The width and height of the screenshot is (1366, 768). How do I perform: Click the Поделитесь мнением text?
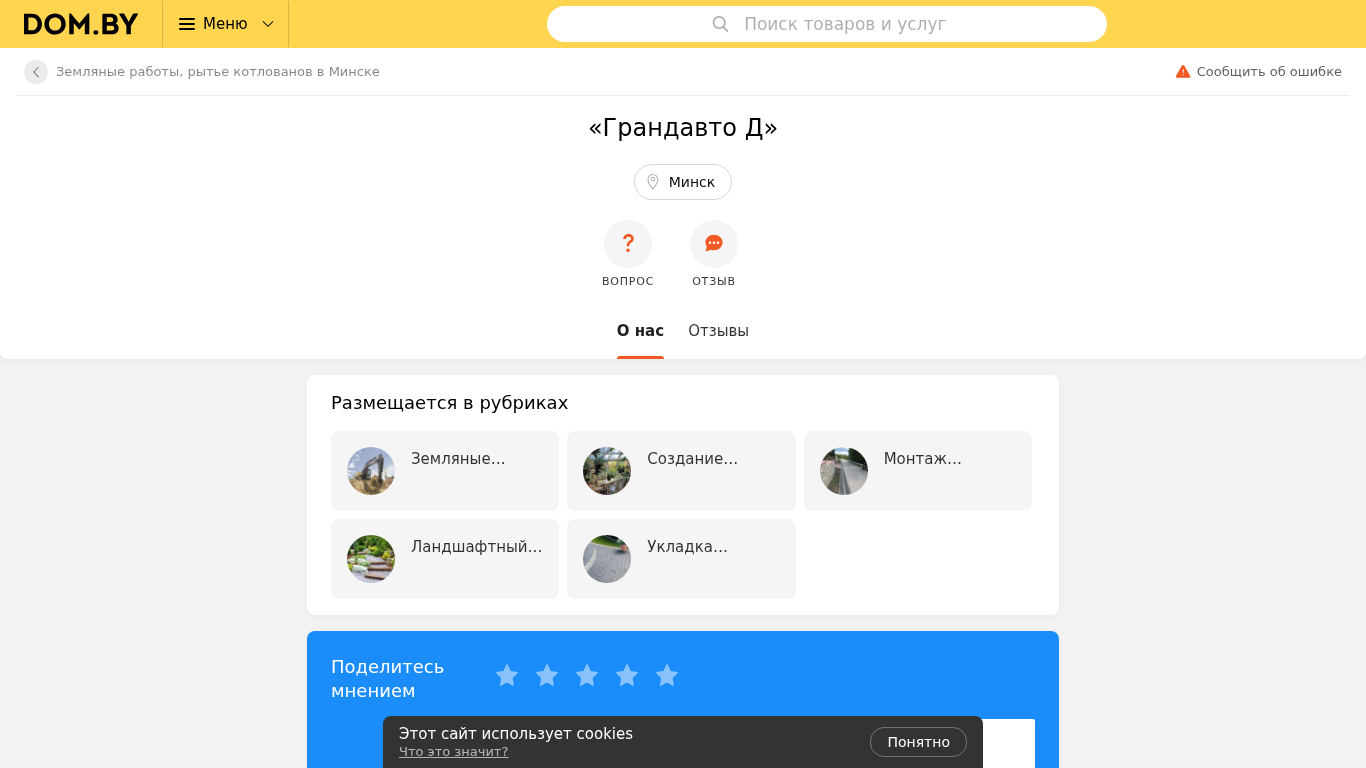tap(387, 679)
